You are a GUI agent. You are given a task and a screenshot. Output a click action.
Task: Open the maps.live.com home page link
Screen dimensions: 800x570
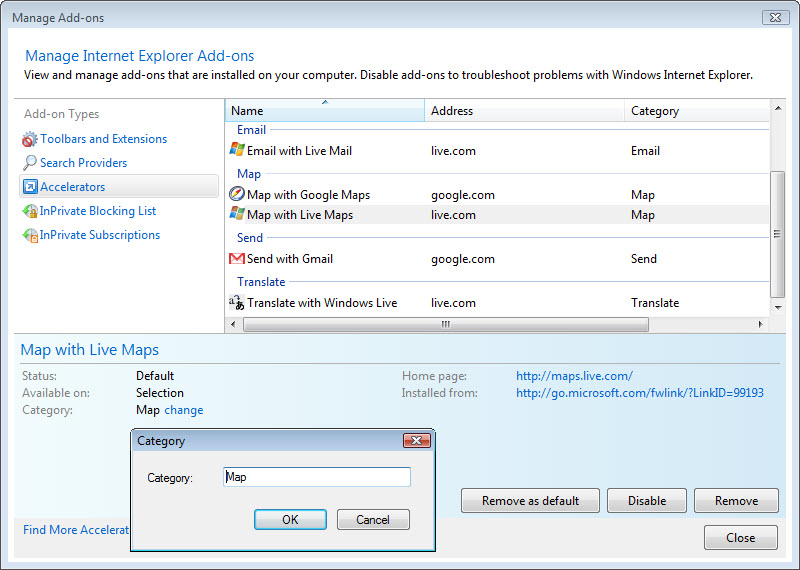coord(574,376)
